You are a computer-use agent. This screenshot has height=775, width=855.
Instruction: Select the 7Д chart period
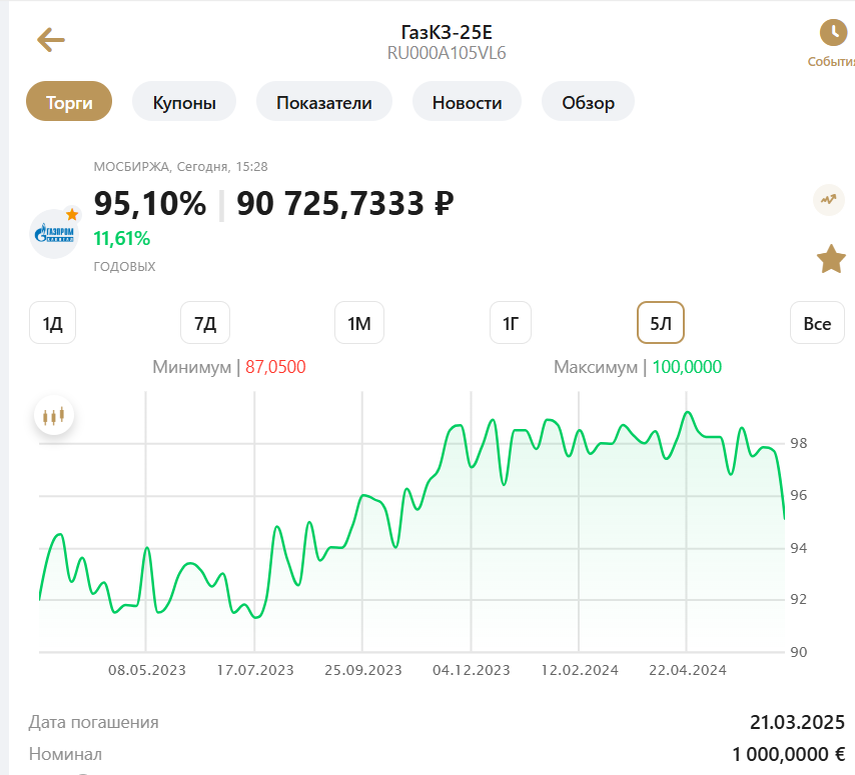pos(205,323)
